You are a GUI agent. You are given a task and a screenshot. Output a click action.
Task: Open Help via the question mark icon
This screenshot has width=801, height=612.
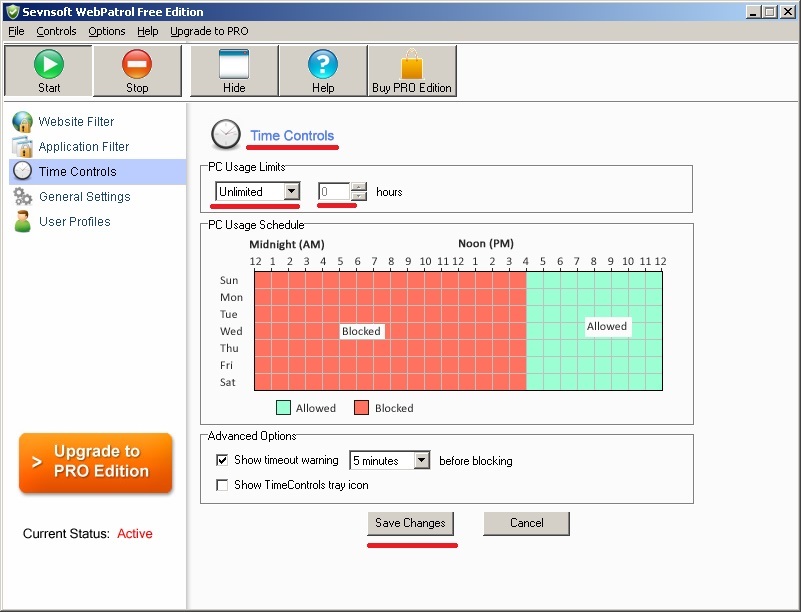pos(322,65)
